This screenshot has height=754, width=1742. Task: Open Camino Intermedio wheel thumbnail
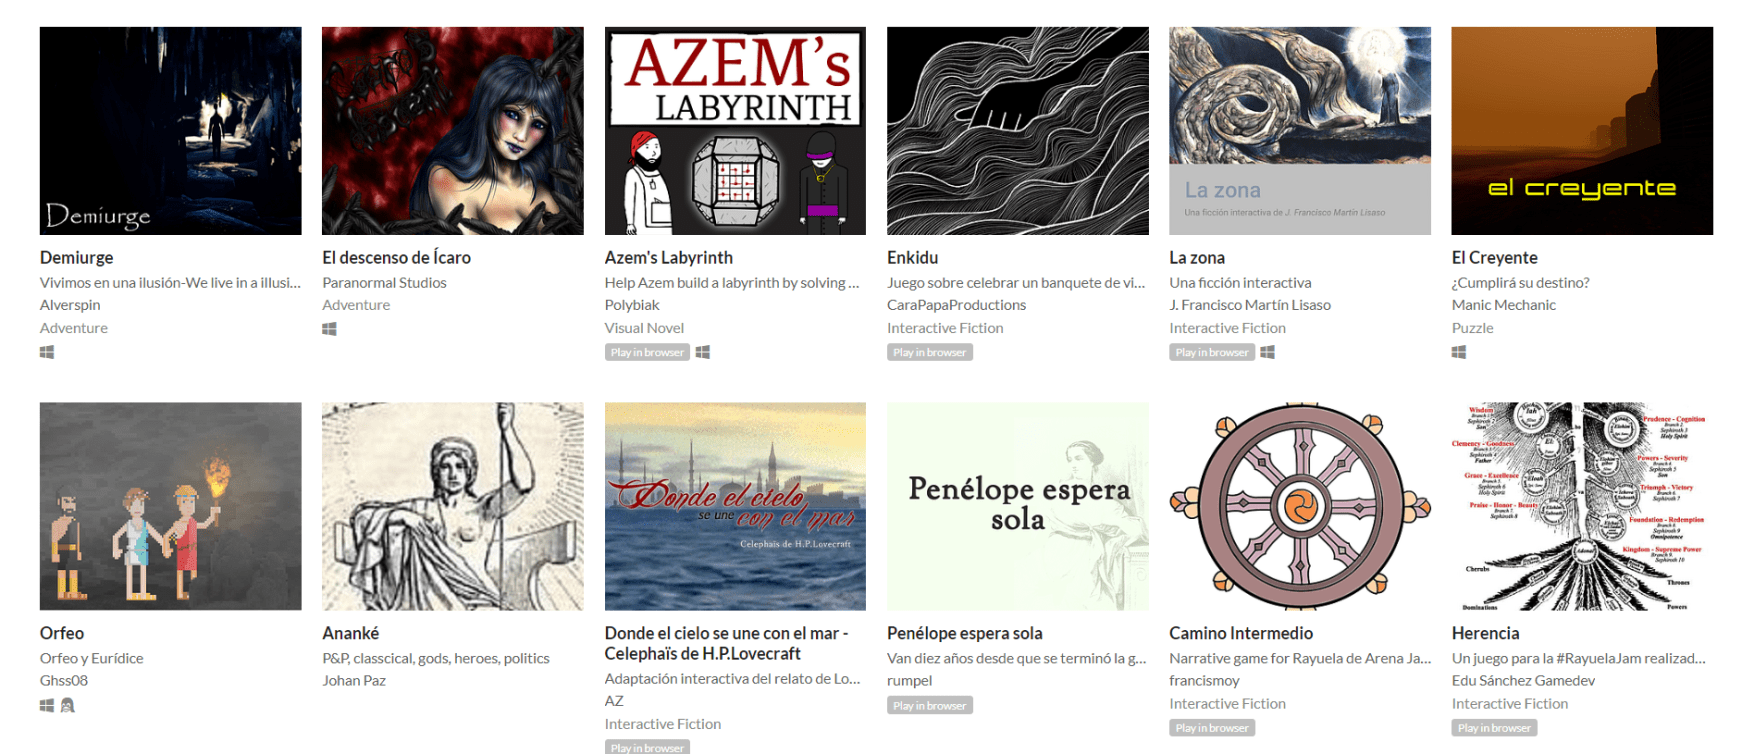pyautogui.click(x=1300, y=507)
